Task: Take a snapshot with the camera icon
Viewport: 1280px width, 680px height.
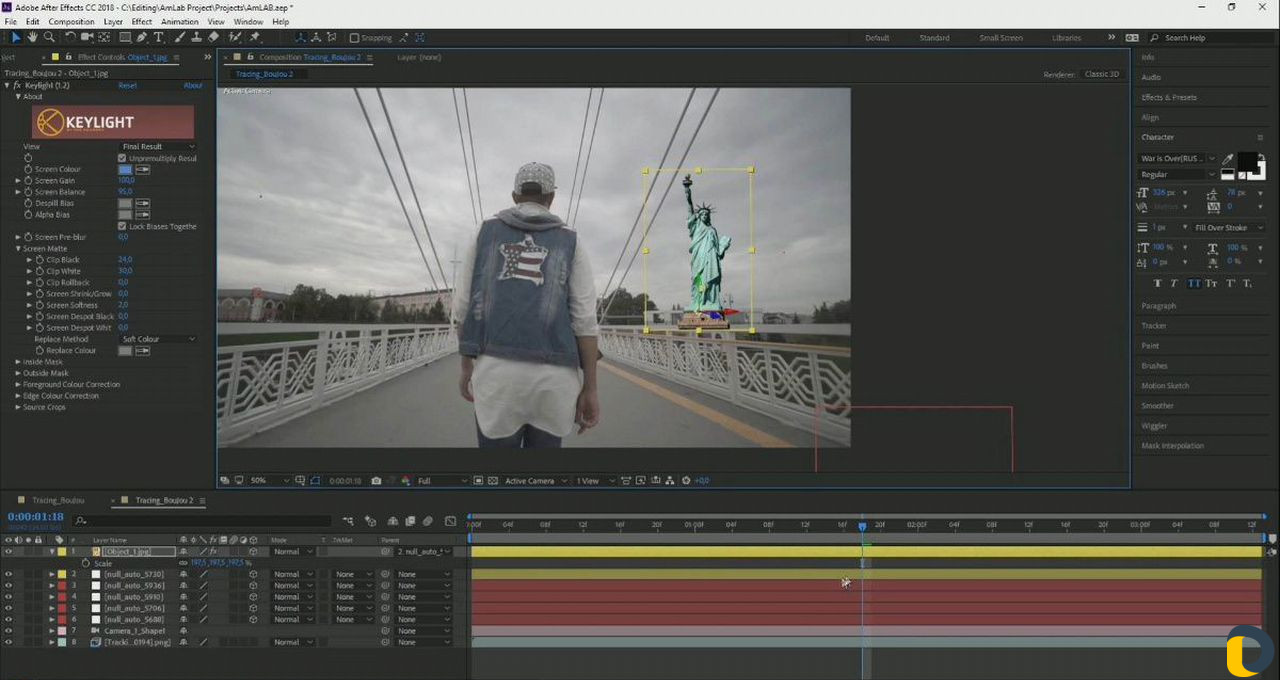Action: pyautogui.click(x=376, y=481)
